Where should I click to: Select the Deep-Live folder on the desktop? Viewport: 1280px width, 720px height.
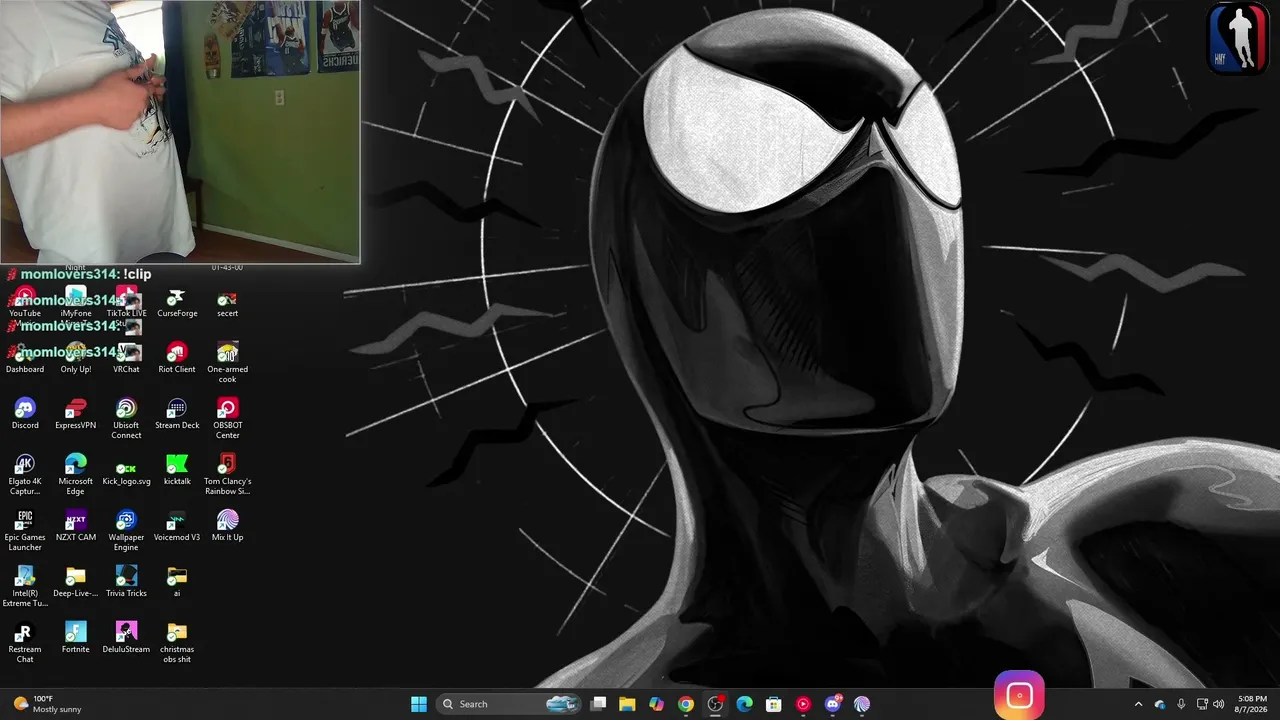[x=75, y=583]
